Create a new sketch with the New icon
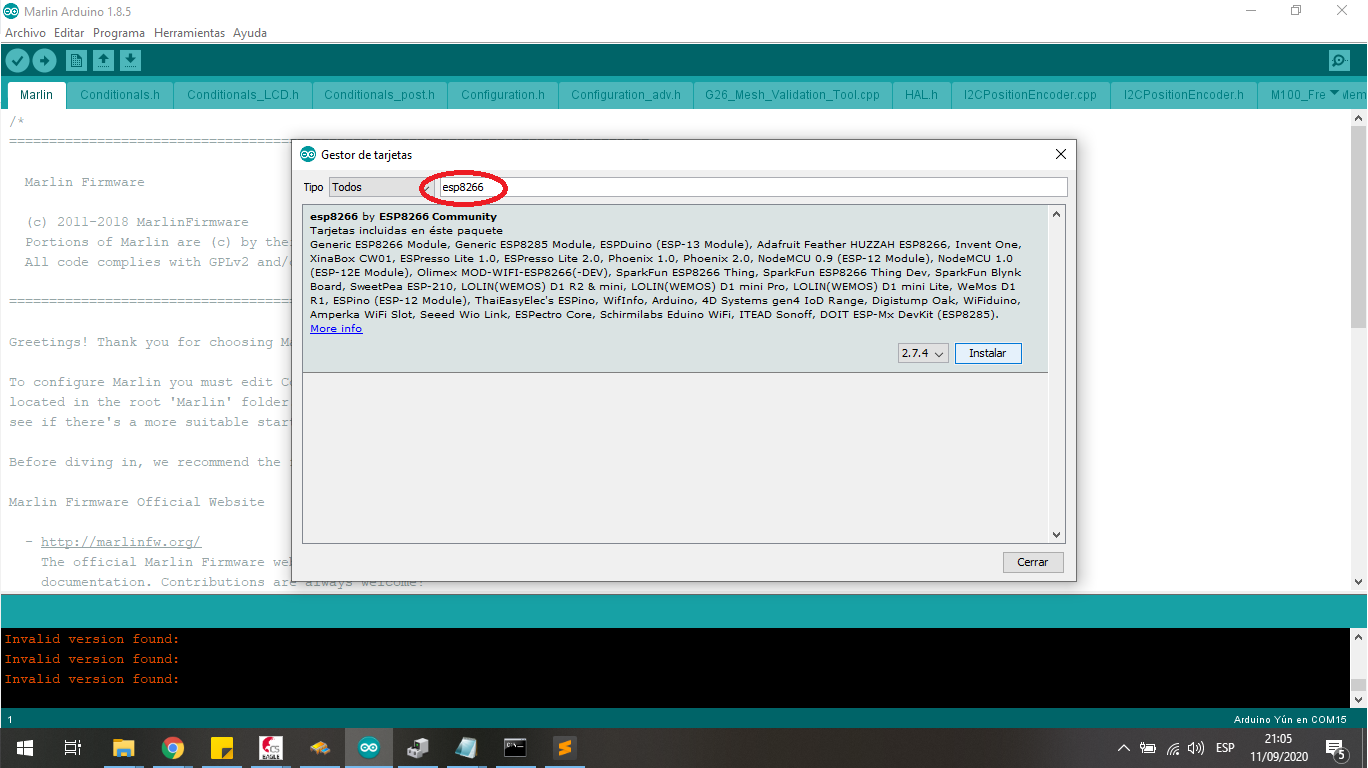 76,61
